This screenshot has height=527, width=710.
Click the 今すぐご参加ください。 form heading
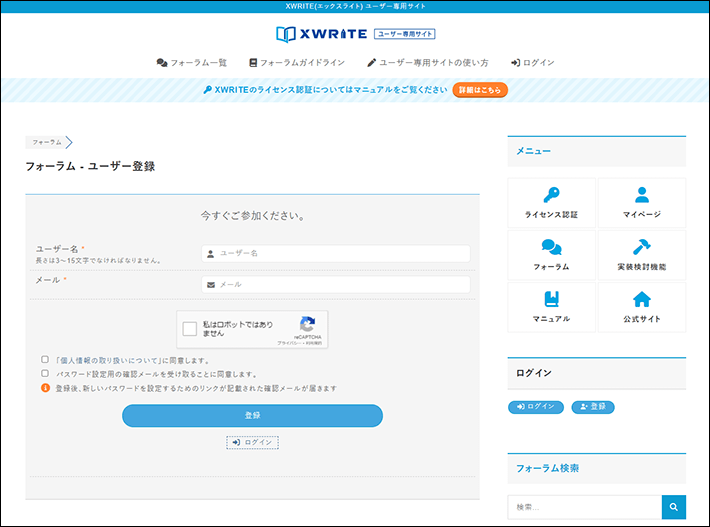pyautogui.click(x=252, y=216)
